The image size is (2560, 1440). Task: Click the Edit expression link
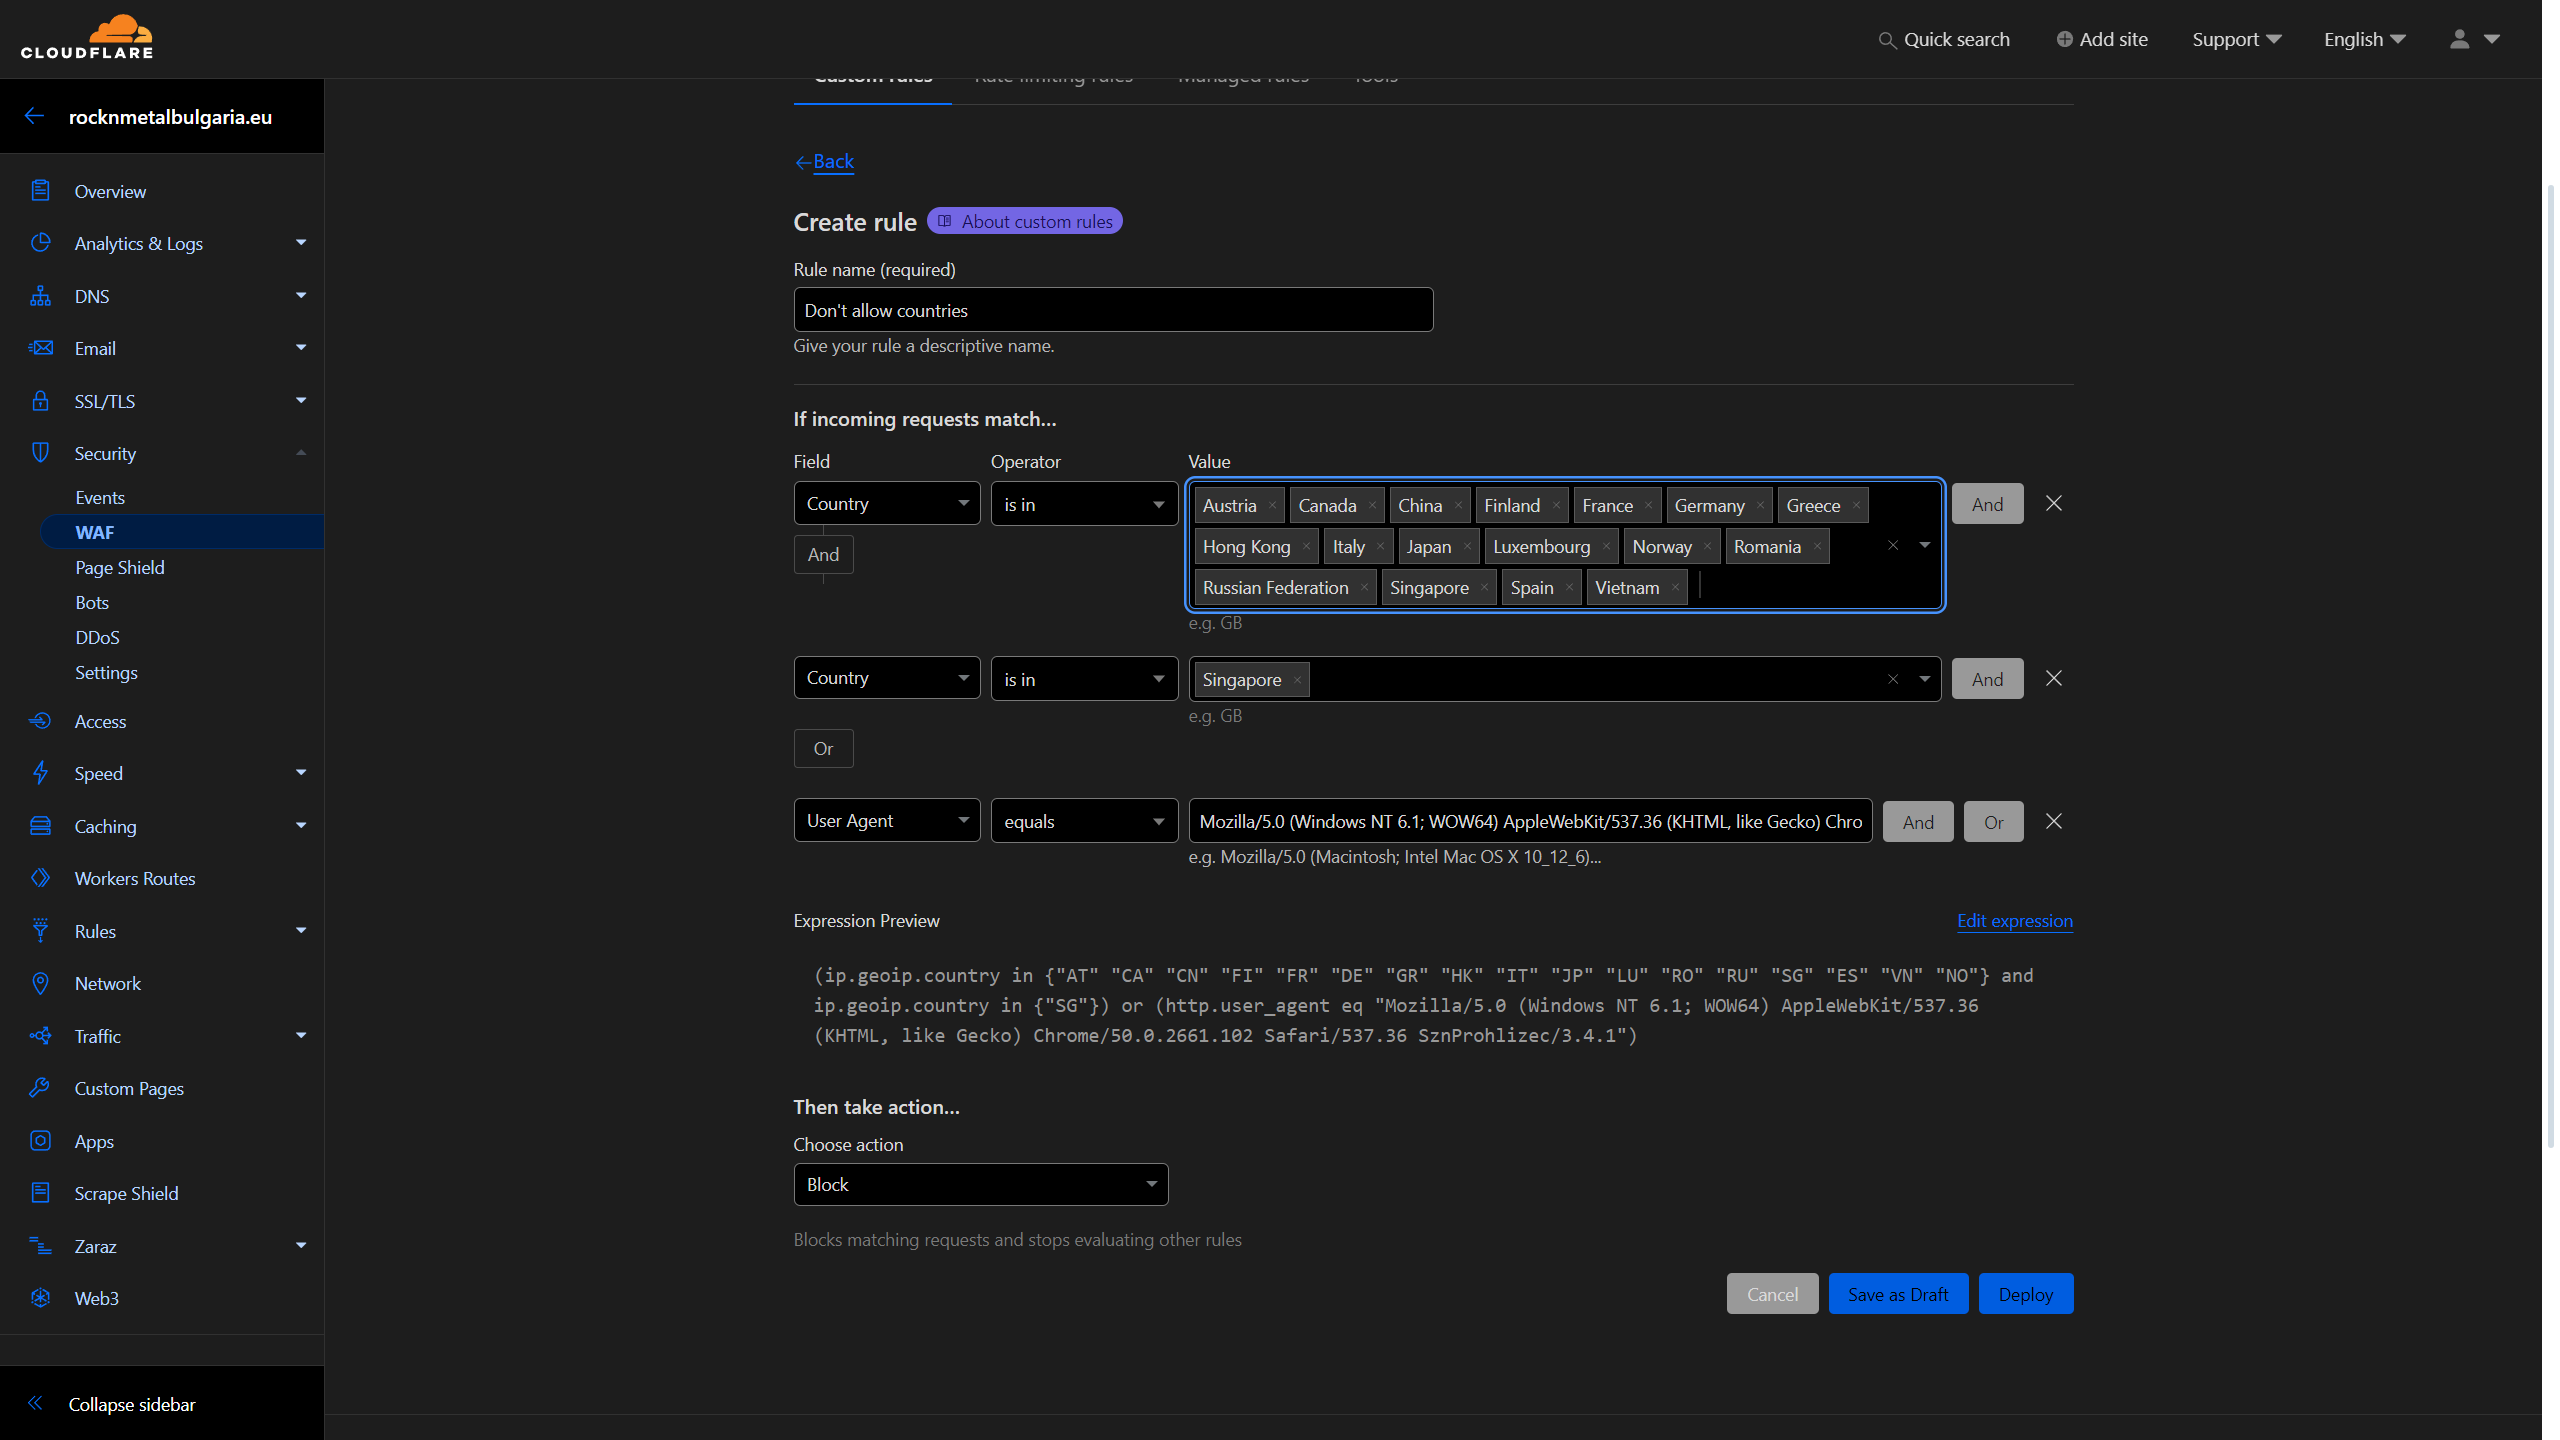[x=2014, y=921]
